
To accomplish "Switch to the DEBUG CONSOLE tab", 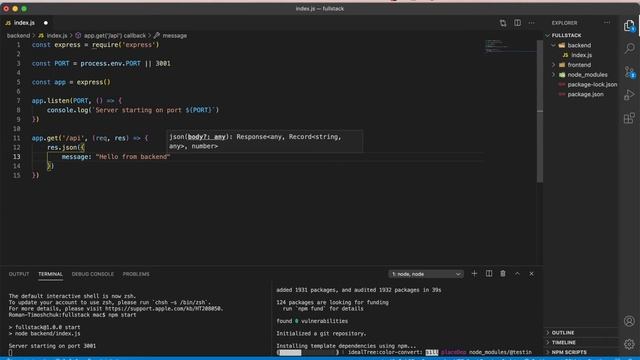I will coord(93,274).
